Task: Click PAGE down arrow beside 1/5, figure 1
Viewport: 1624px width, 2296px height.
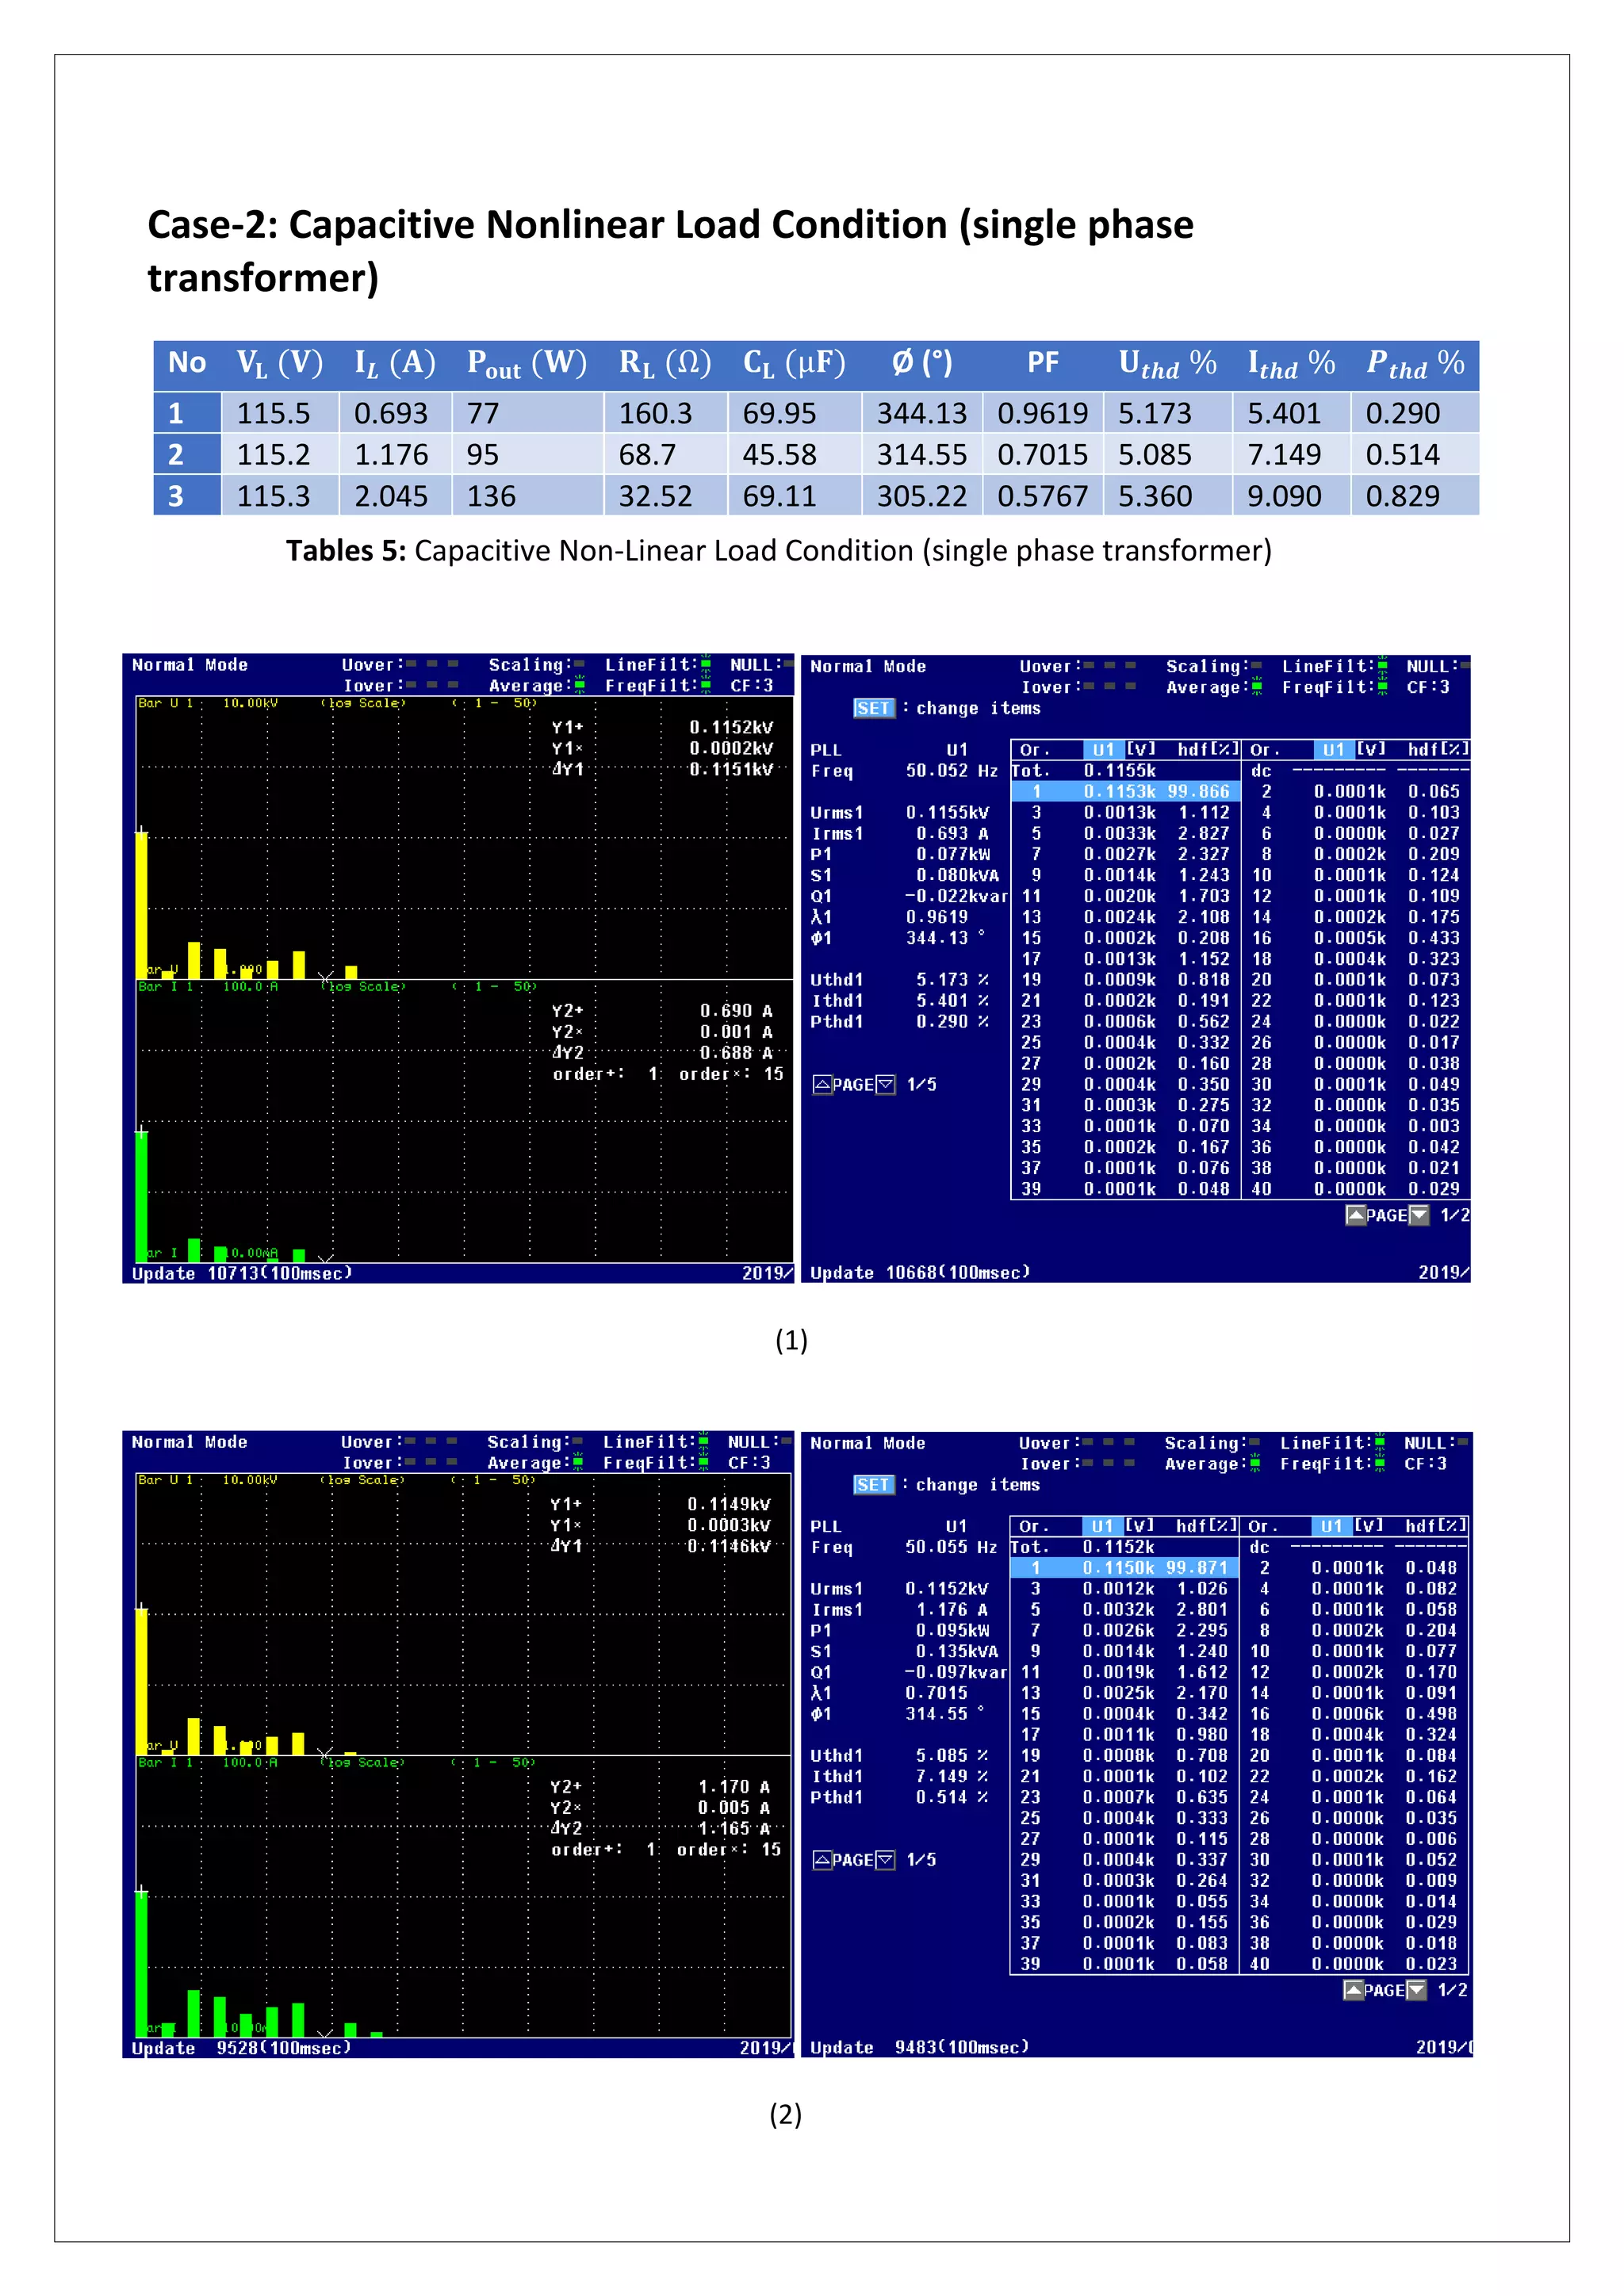Action: [885, 1084]
